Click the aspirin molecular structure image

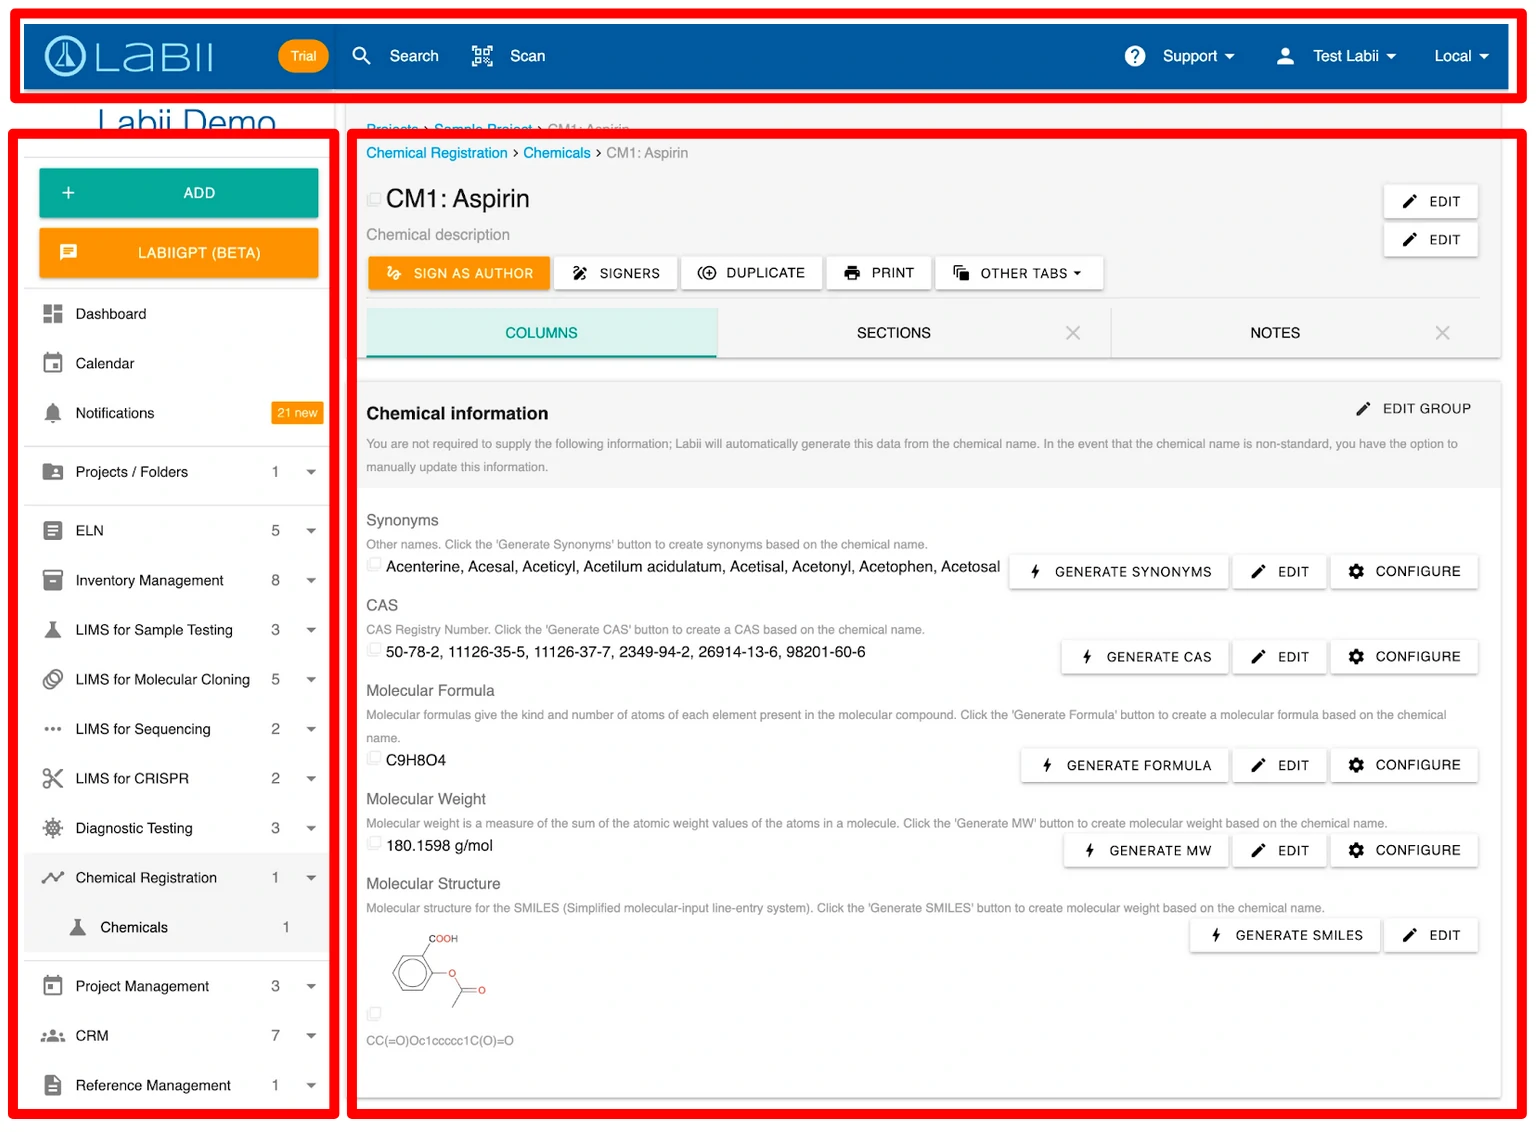point(439,970)
